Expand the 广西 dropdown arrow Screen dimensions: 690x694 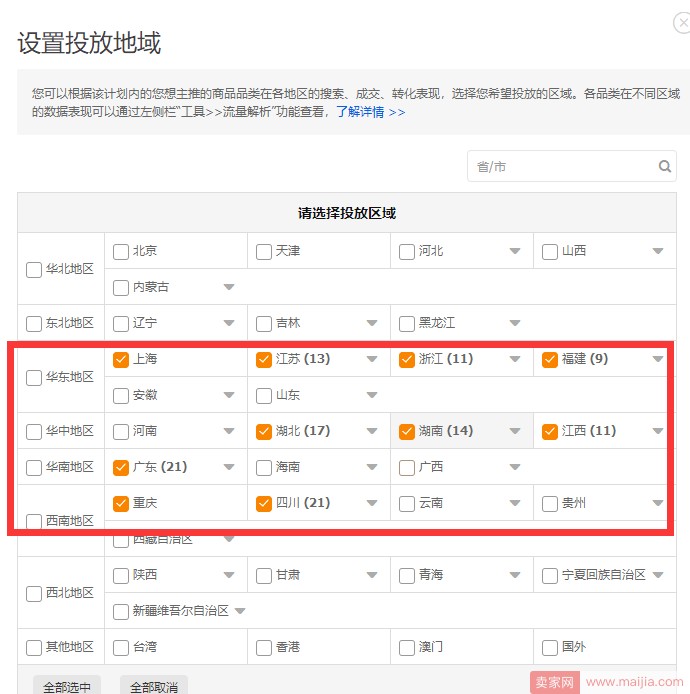(515, 467)
